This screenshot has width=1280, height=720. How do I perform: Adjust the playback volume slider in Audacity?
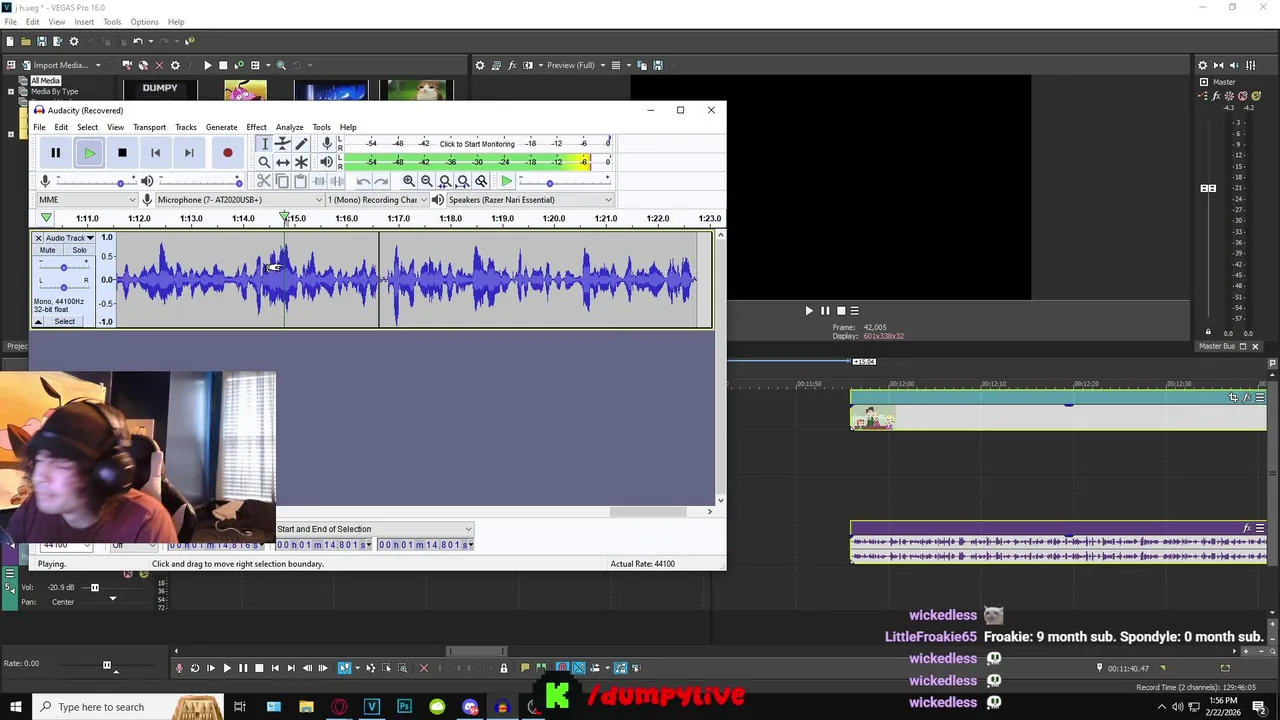(x=200, y=181)
